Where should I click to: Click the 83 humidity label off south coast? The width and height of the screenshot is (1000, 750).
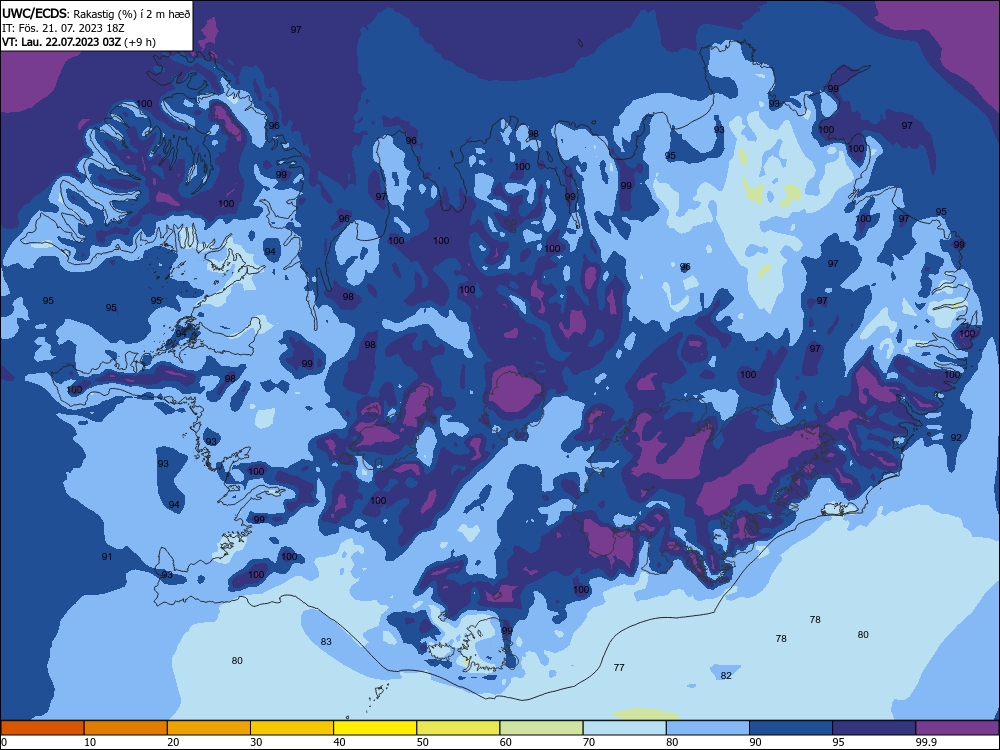pyautogui.click(x=326, y=642)
